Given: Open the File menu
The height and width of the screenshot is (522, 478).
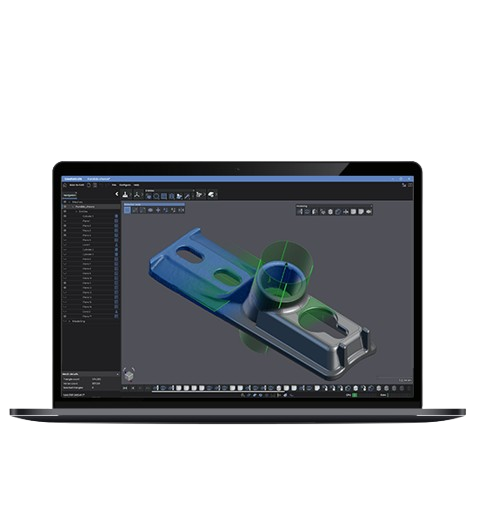Looking at the screenshot, I should click(x=114, y=185).
